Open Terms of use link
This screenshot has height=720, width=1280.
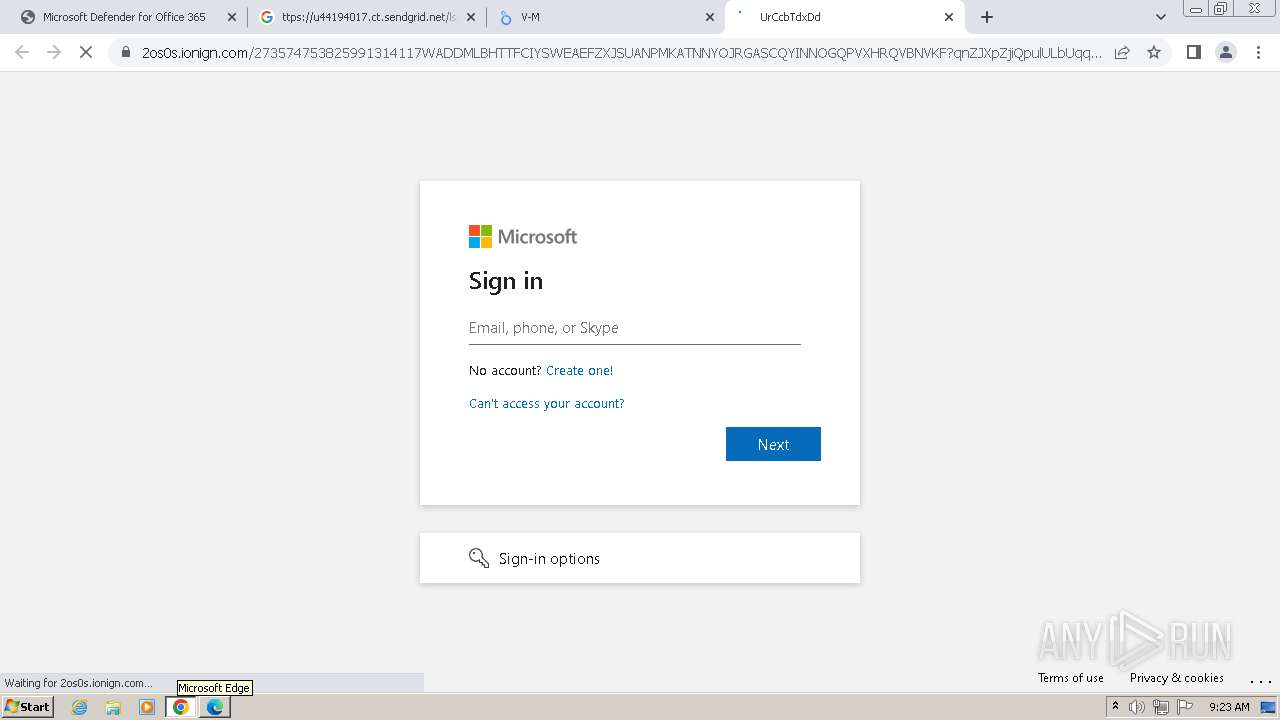pos(1071,678)
